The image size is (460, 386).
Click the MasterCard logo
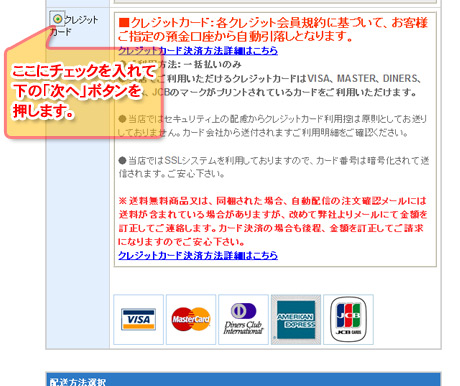(x=191, y=319)
